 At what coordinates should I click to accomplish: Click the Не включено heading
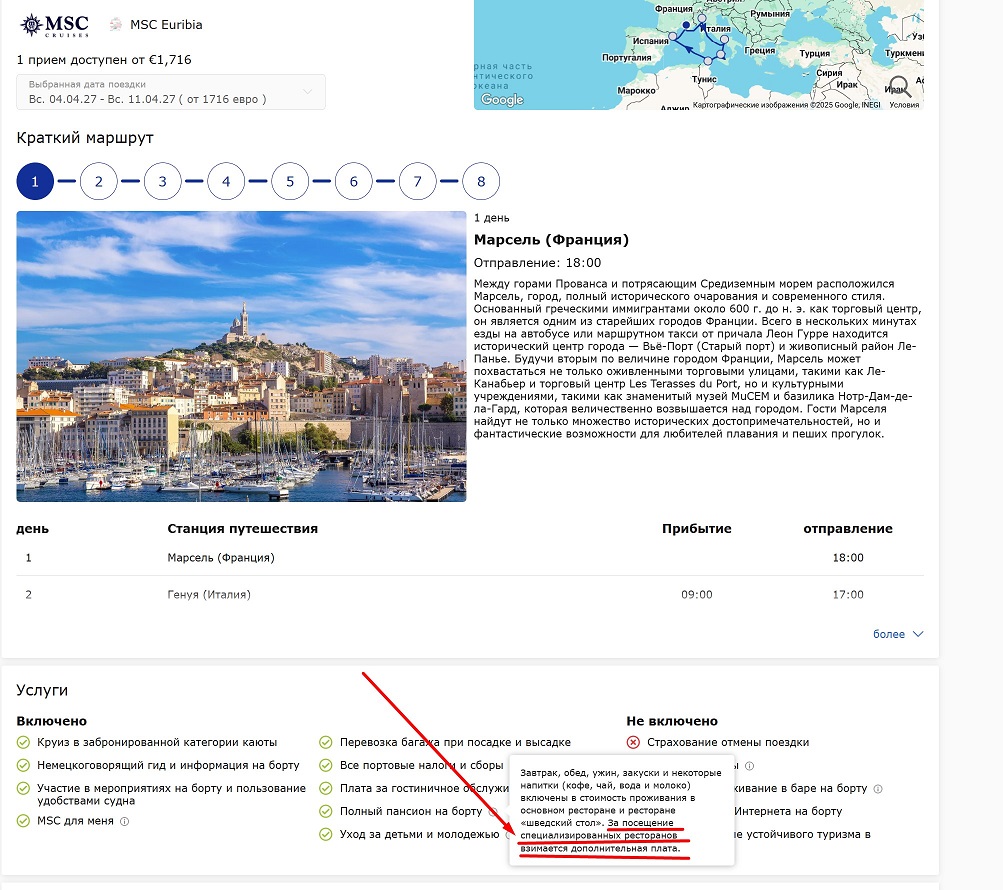[x=672, y=721]
